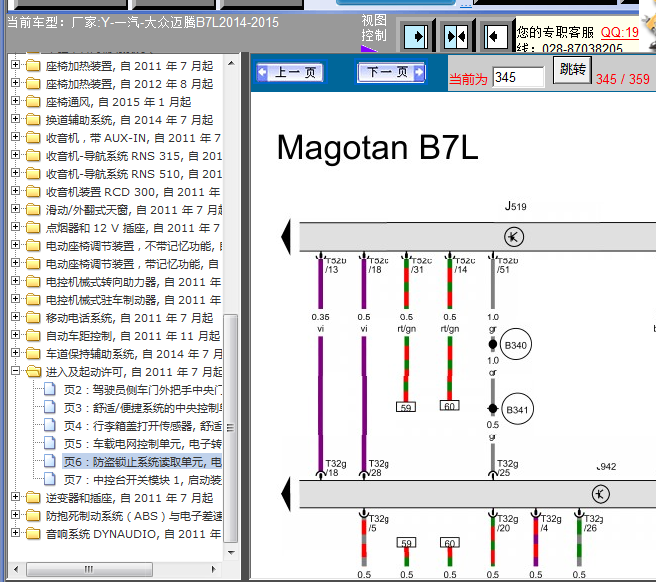
Task: Click upper reference box 60 under rt/gn wire
Action: tap(449, 405)
